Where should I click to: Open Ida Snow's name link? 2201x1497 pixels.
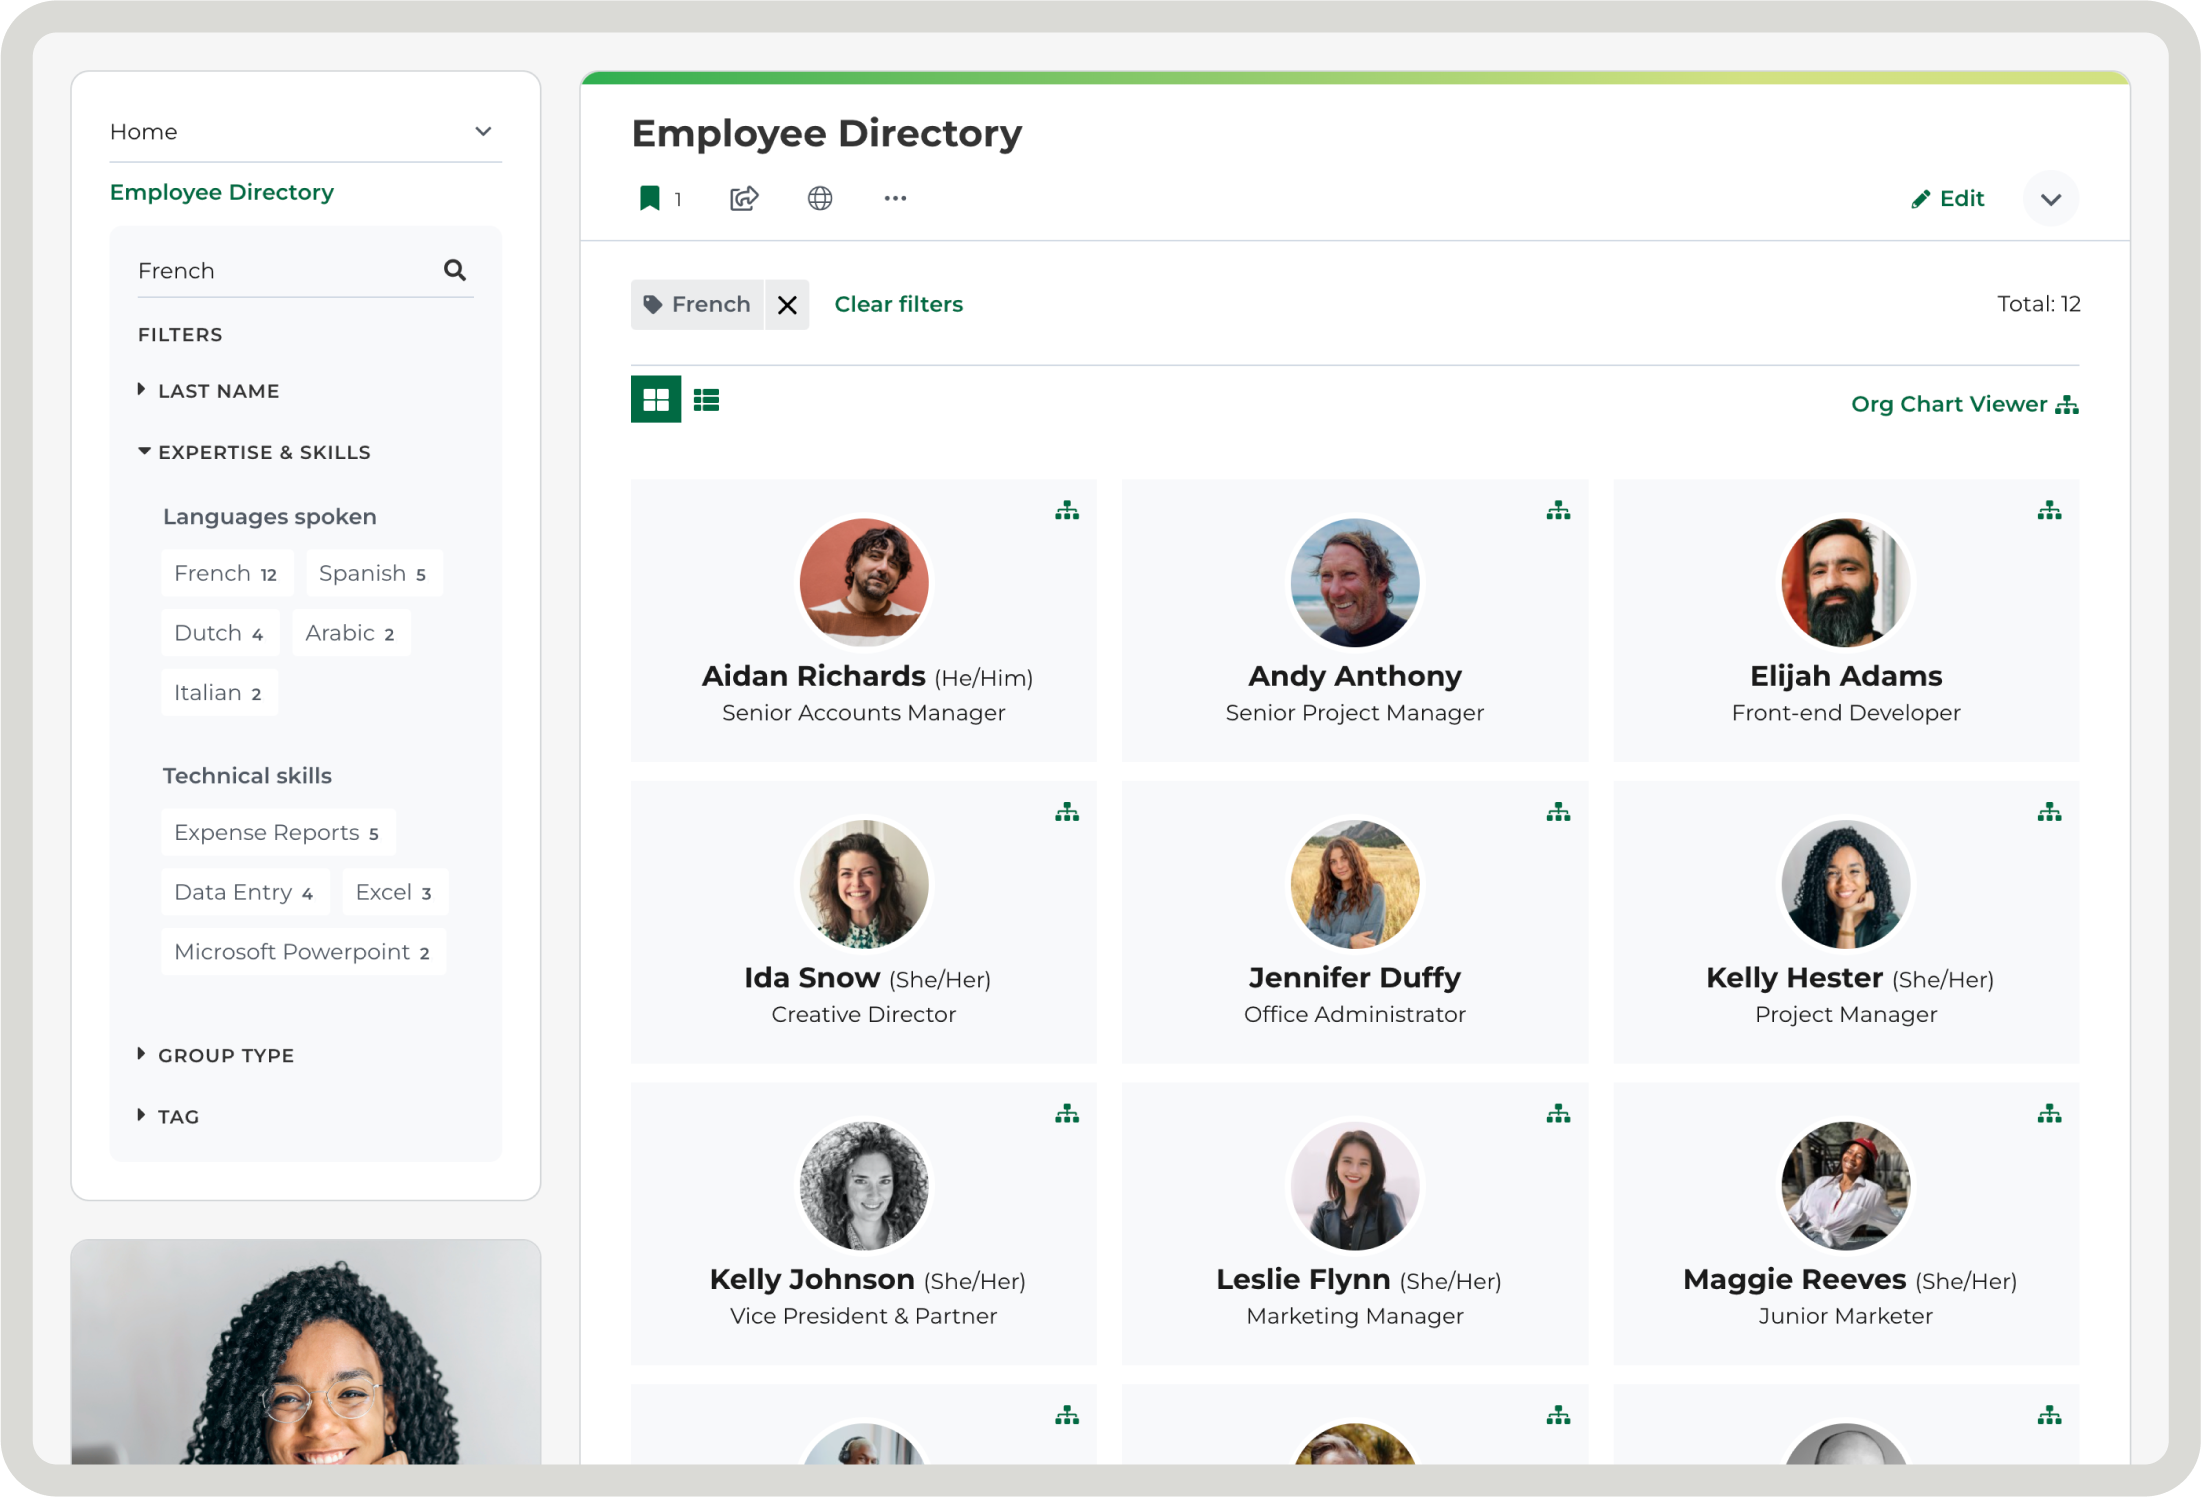[x=812, y=977]
